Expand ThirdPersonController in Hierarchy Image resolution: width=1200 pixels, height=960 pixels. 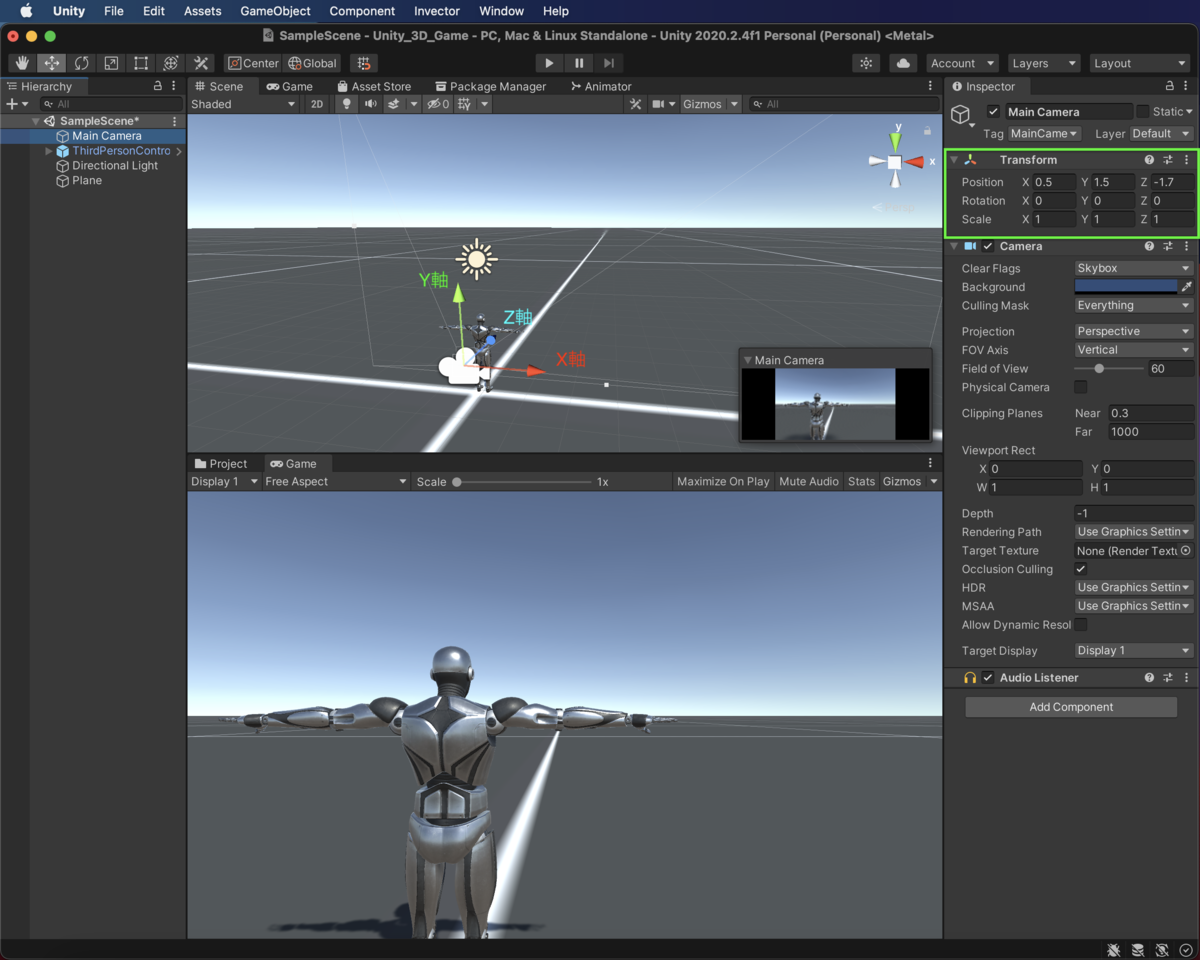[x=48, y=151]
